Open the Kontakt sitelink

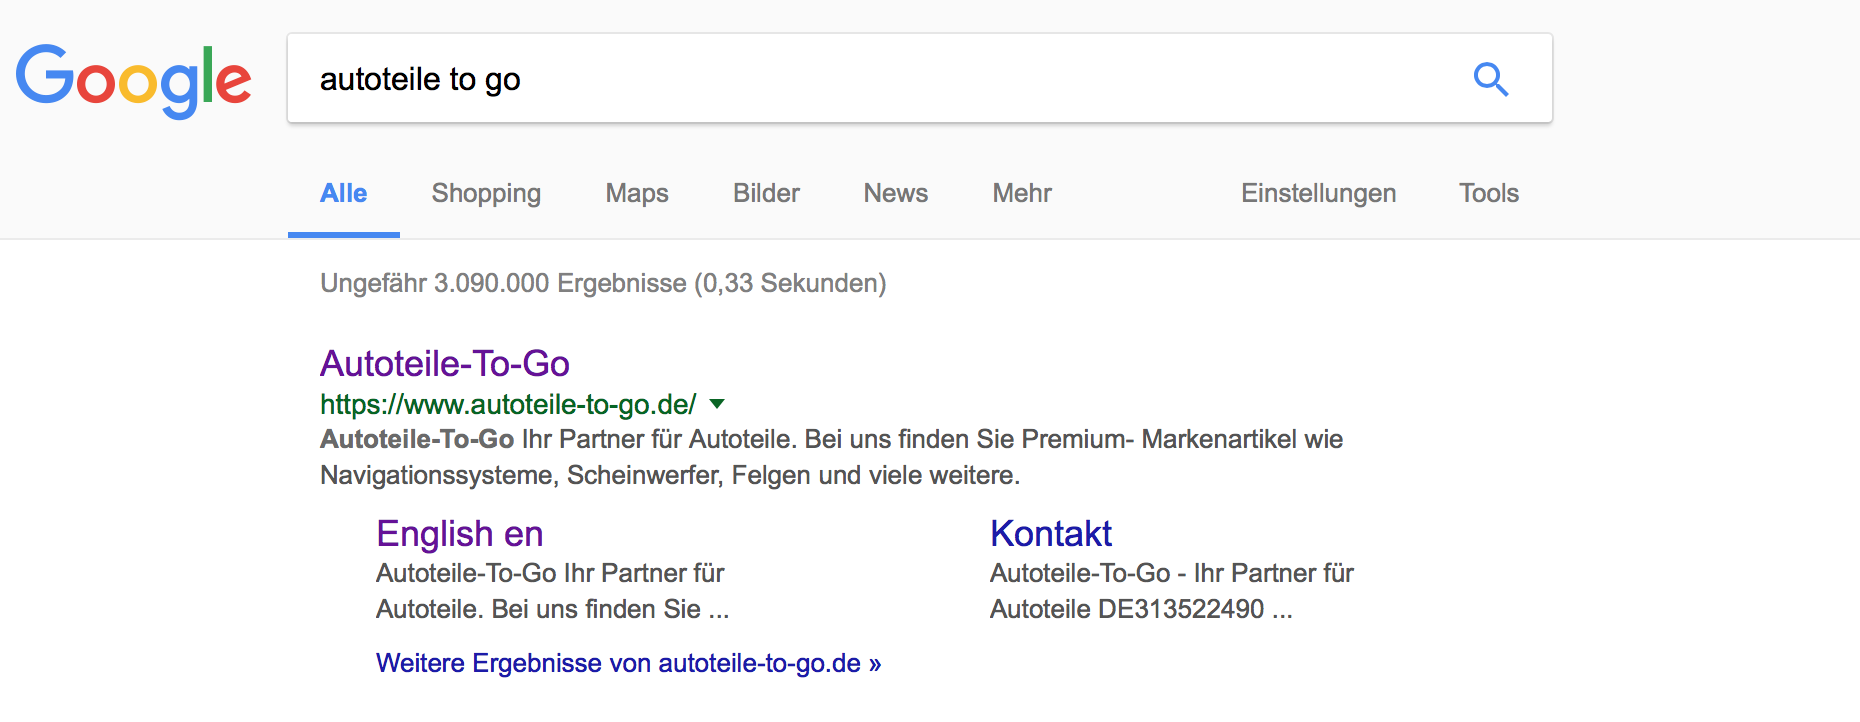coord(1050,534)
